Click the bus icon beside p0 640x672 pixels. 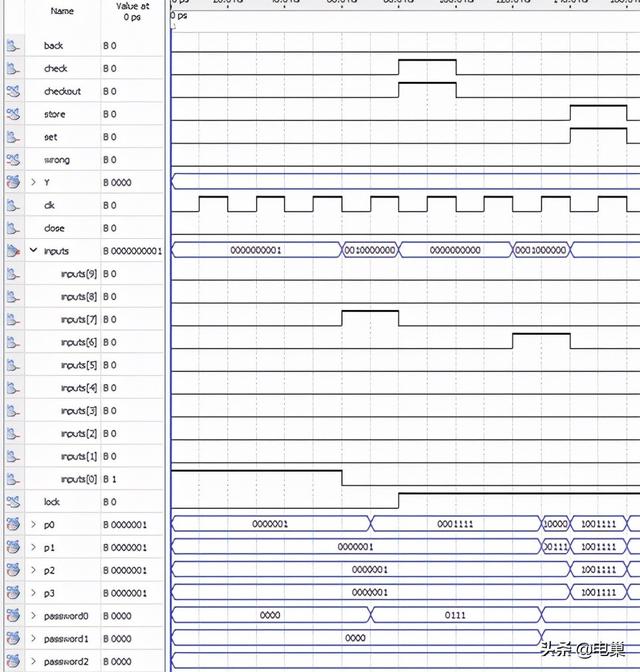pyautogui.click(x=13, y=525)
